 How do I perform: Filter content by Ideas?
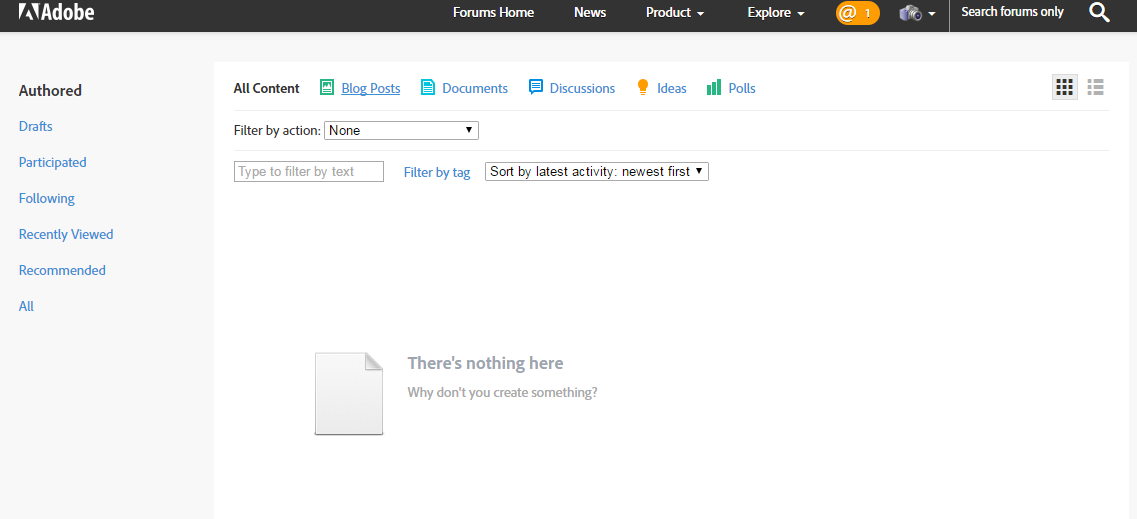click(671, 88)
